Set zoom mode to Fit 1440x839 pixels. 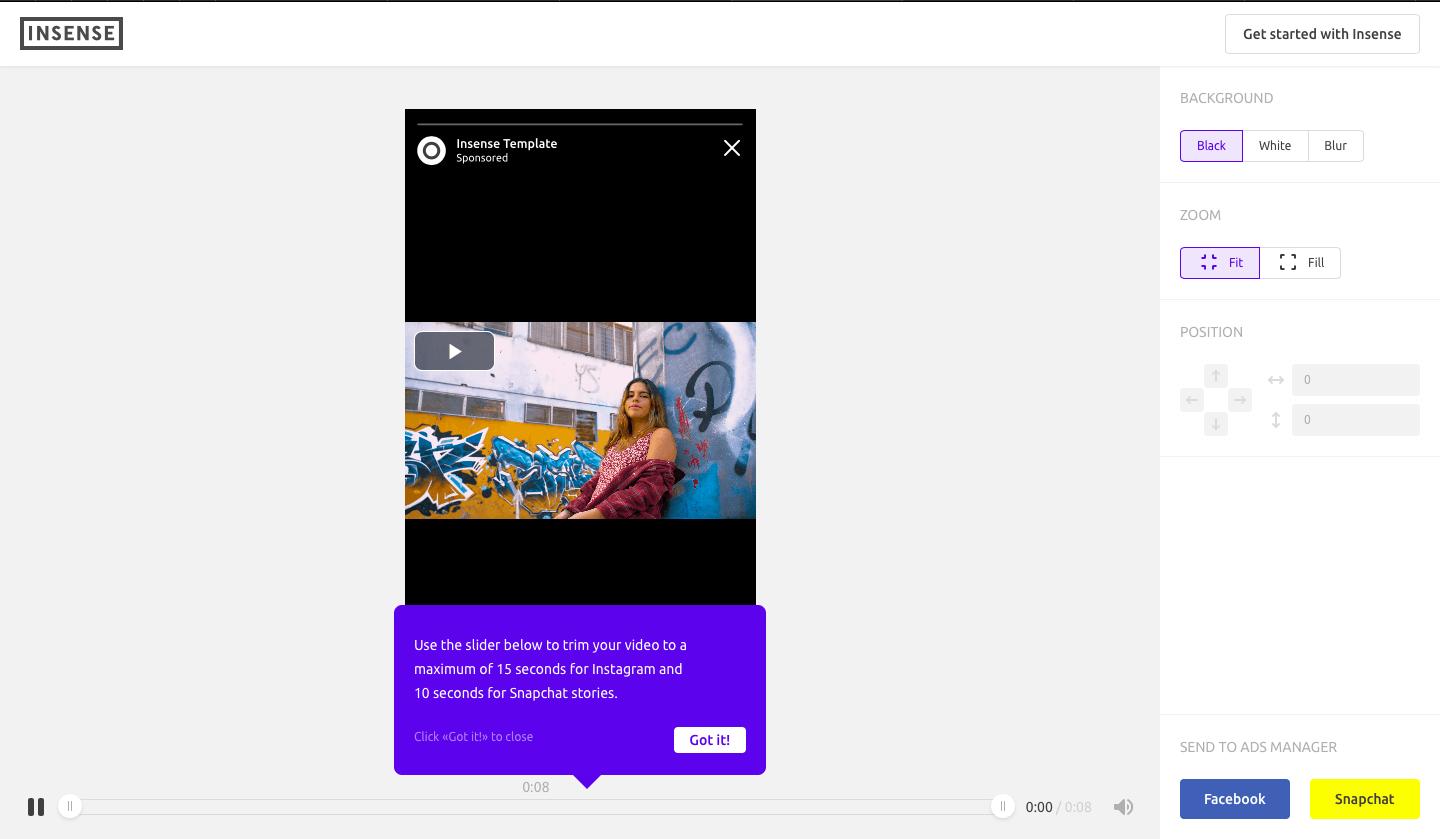tap(1220, 263)
